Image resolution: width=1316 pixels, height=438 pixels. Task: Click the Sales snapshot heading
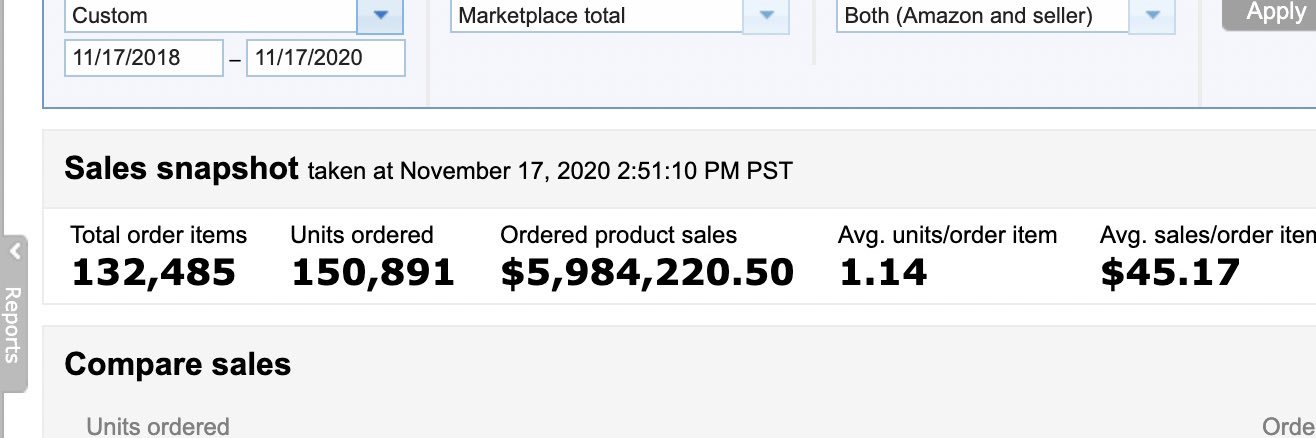[181, 168]
